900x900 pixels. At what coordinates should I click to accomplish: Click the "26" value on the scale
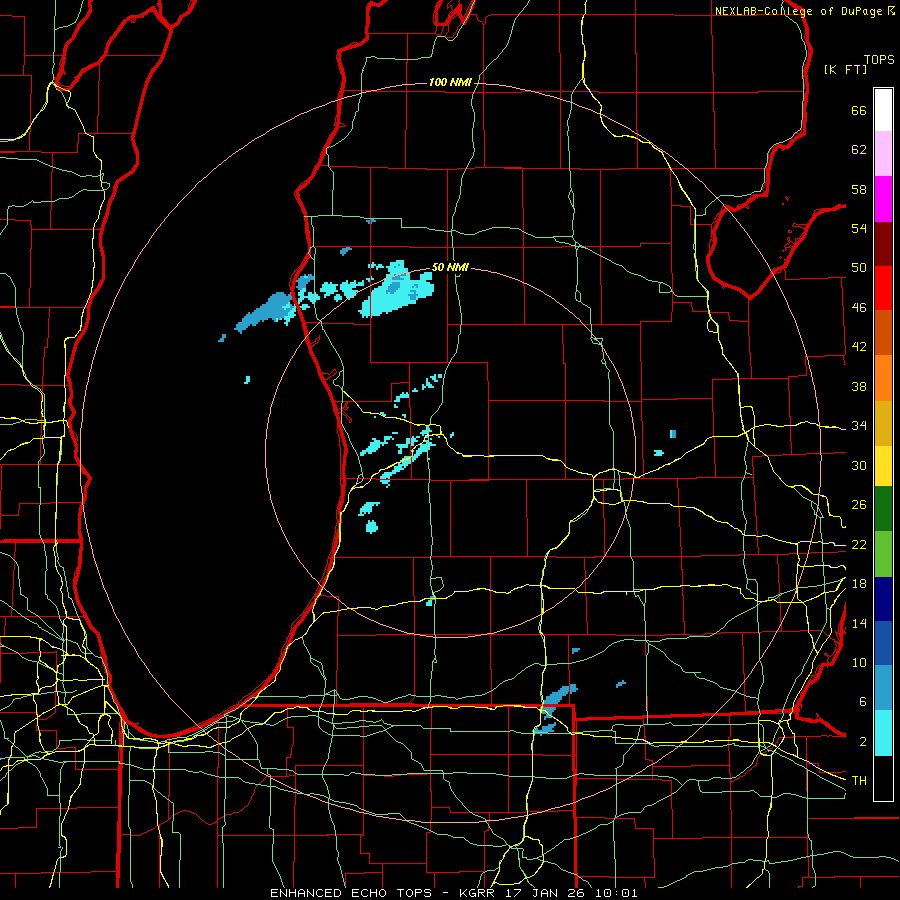click(x=859, y=505)
